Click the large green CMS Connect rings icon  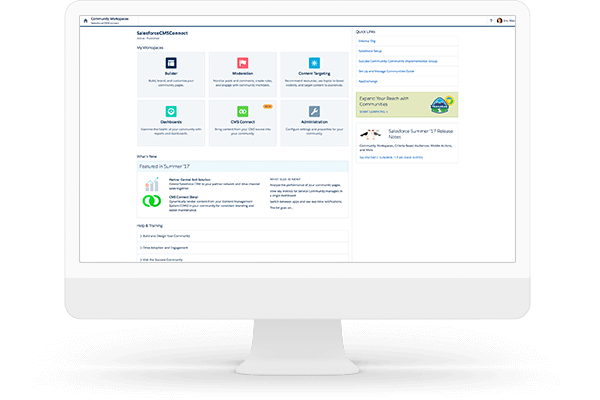pos(152,201)
